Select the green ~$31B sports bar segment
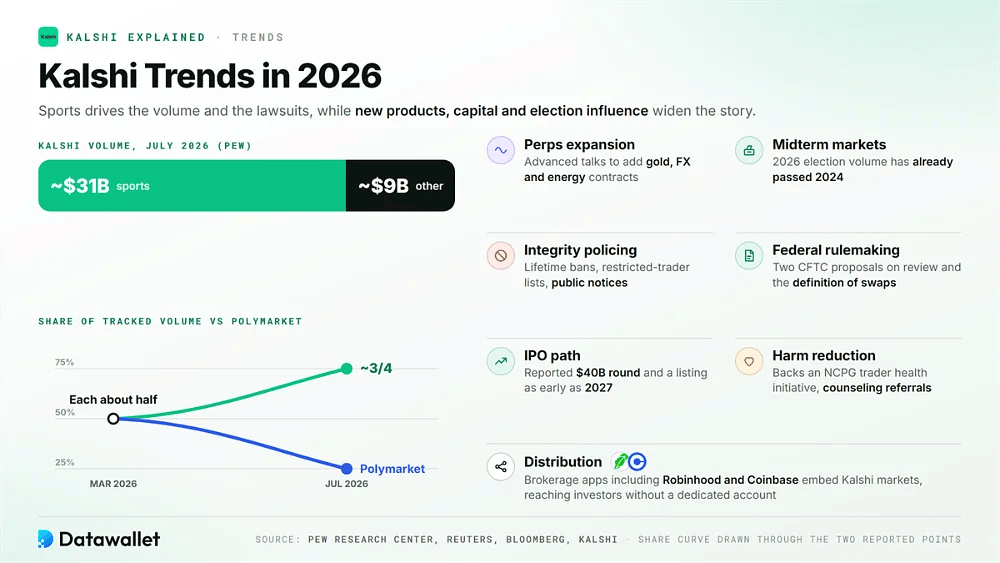This screenshot has width=1000, height=563. [192, 186]
